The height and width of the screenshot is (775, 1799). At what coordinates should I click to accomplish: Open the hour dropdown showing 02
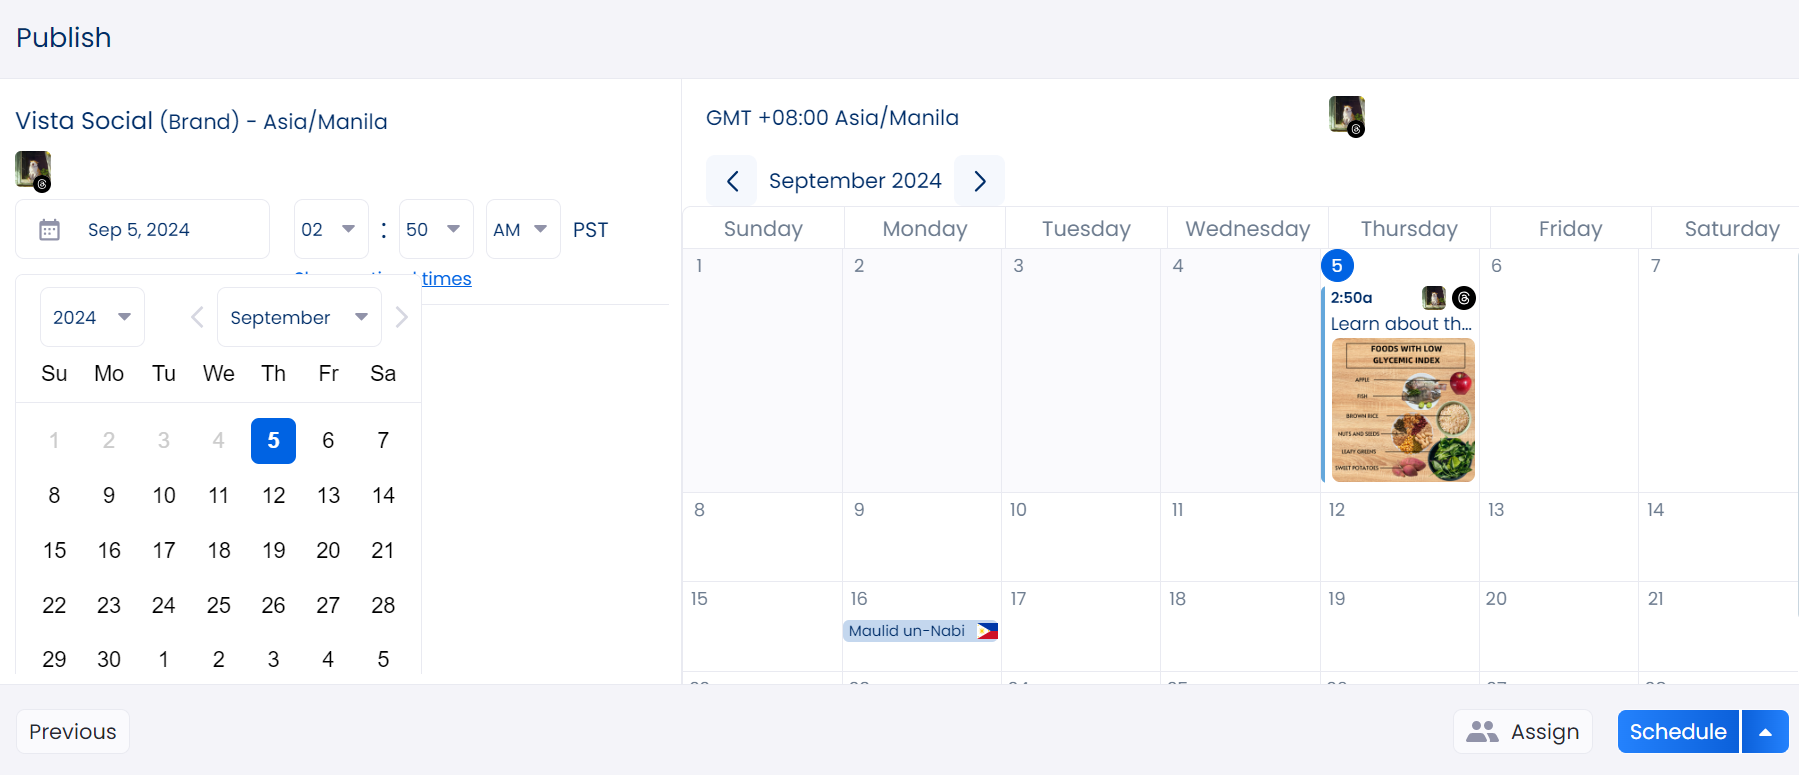click(x=330, y=229)
